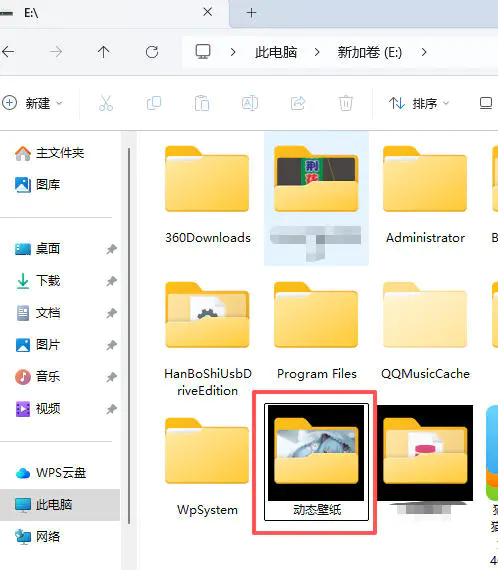Select the WpSystem folder
Image resolution: width=498 pixels, height=570 pixels.
coord(207,467)
